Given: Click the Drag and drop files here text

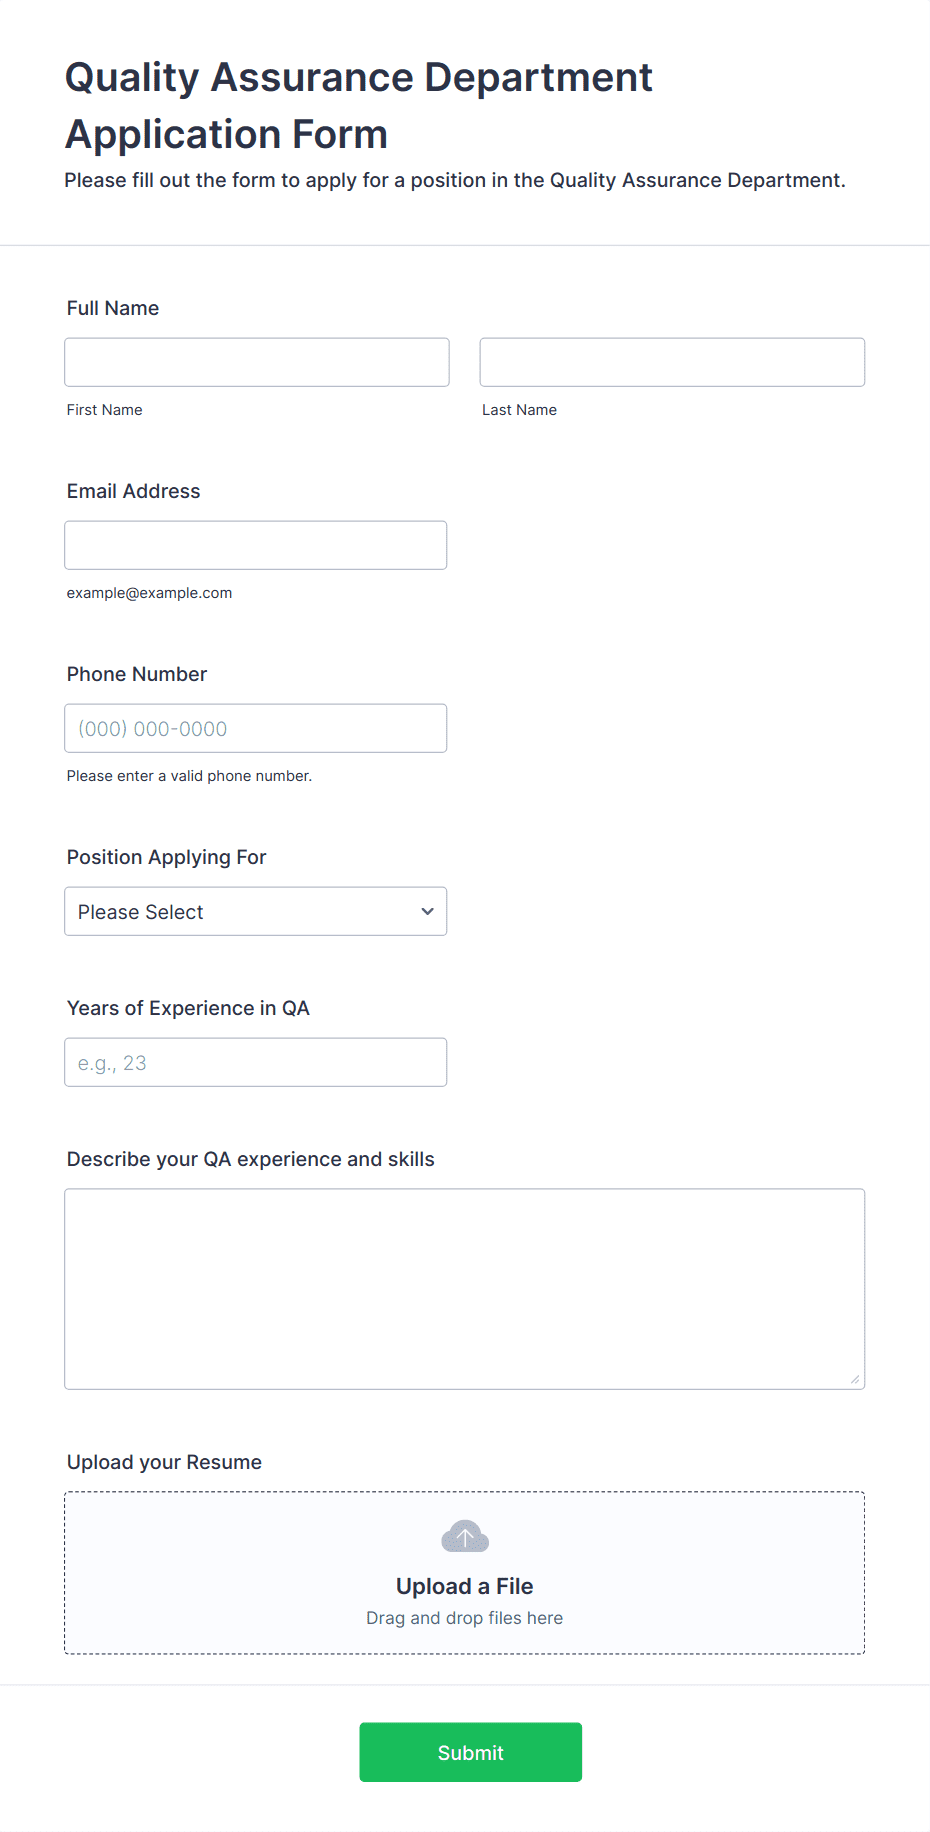Looking at the screenshot, I should click(x=465, y=1618).
